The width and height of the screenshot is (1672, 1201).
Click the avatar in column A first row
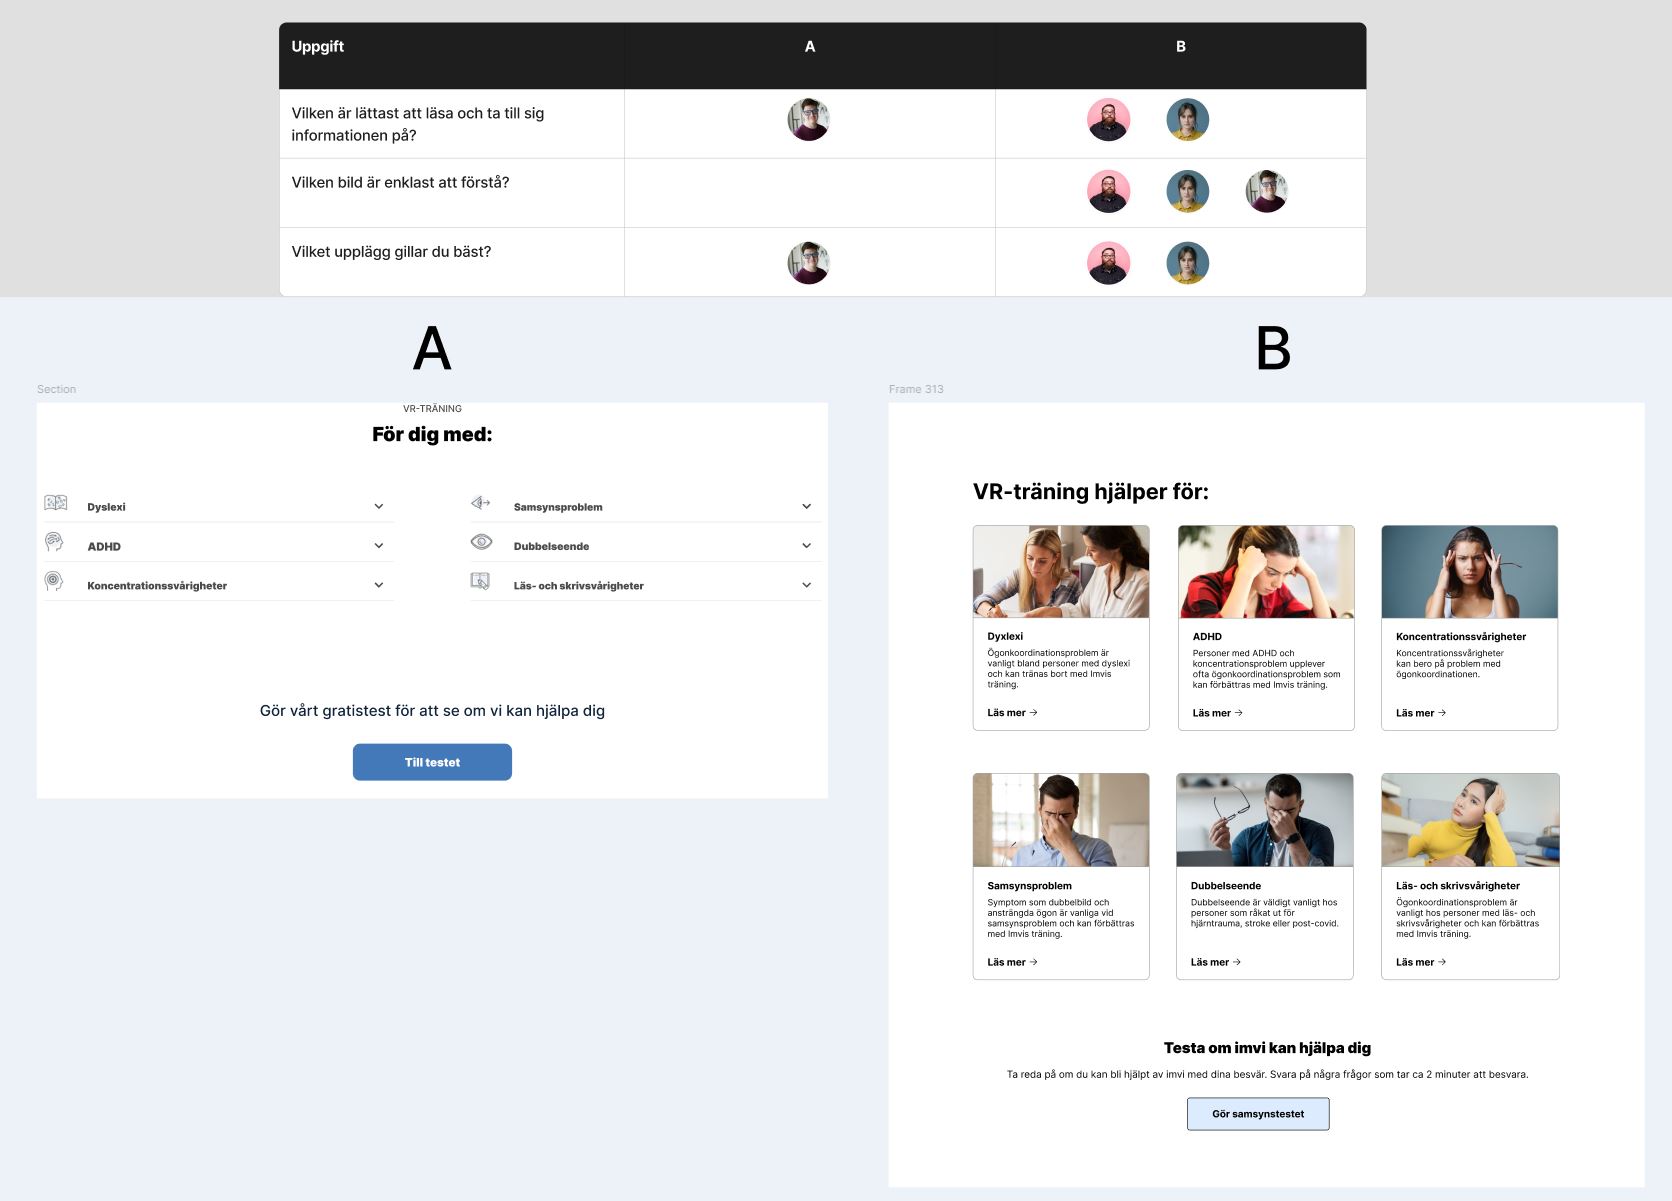click(x=808, y=120)
